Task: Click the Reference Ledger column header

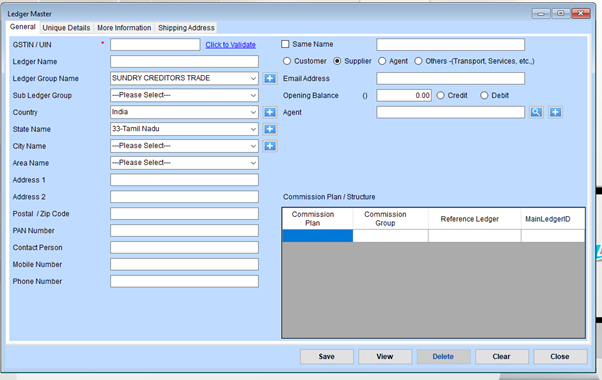Action: [475, 219]
